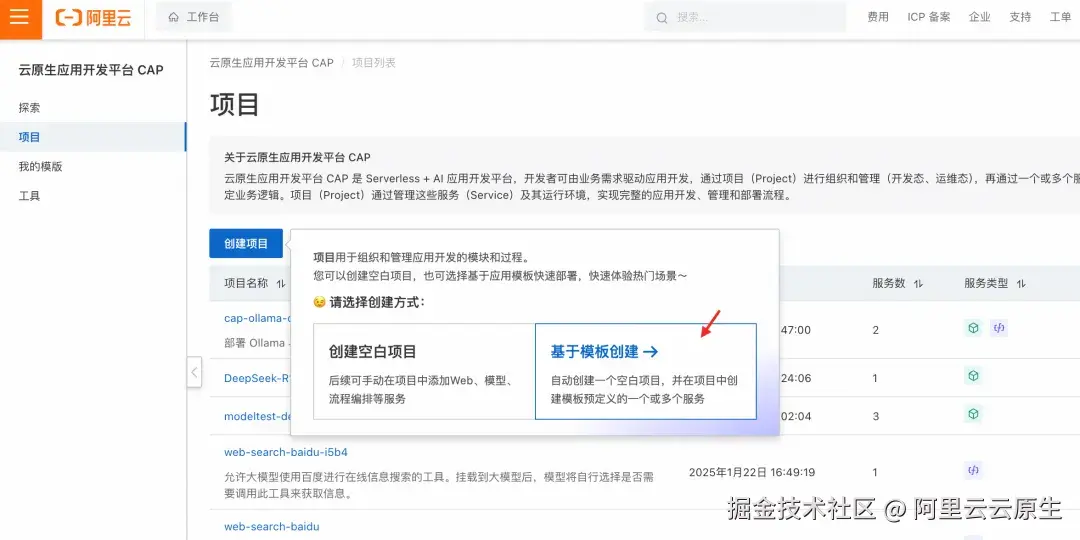Screen dimensions: 1080x540
Task: Collapse the sidebar with the arrow handle
Action: [x=194, y=372]
